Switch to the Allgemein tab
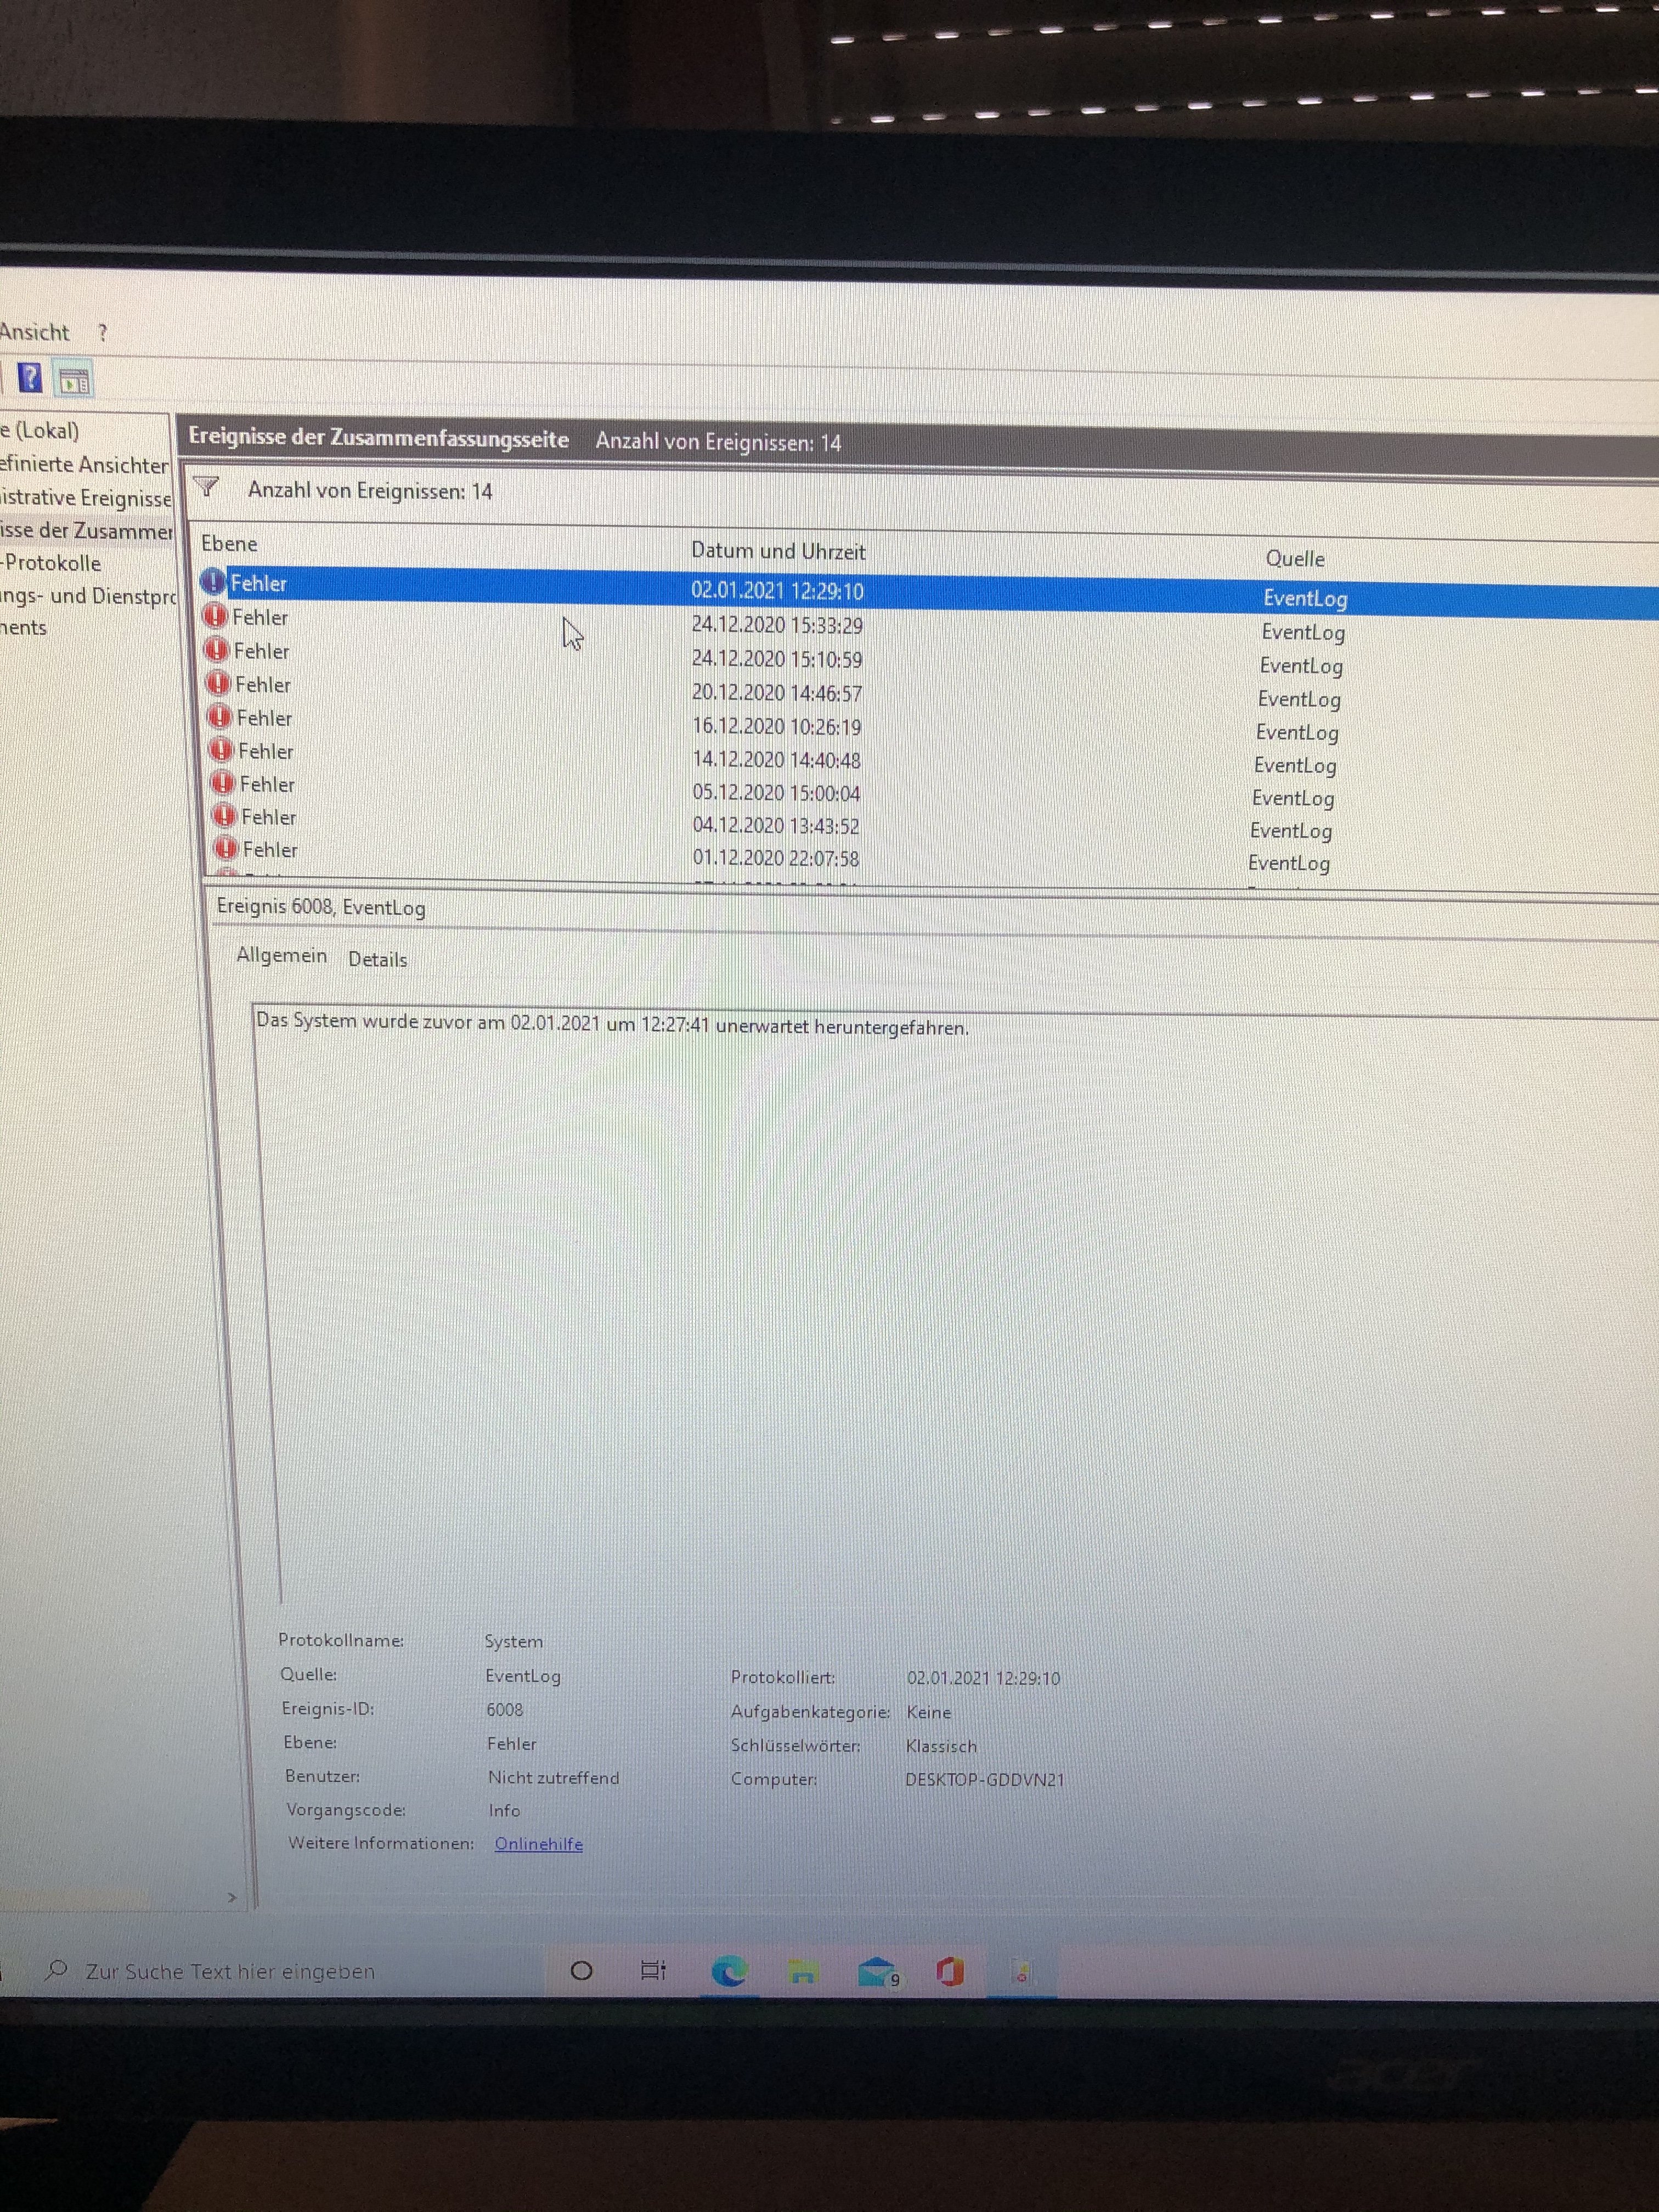 pos(281,955)
